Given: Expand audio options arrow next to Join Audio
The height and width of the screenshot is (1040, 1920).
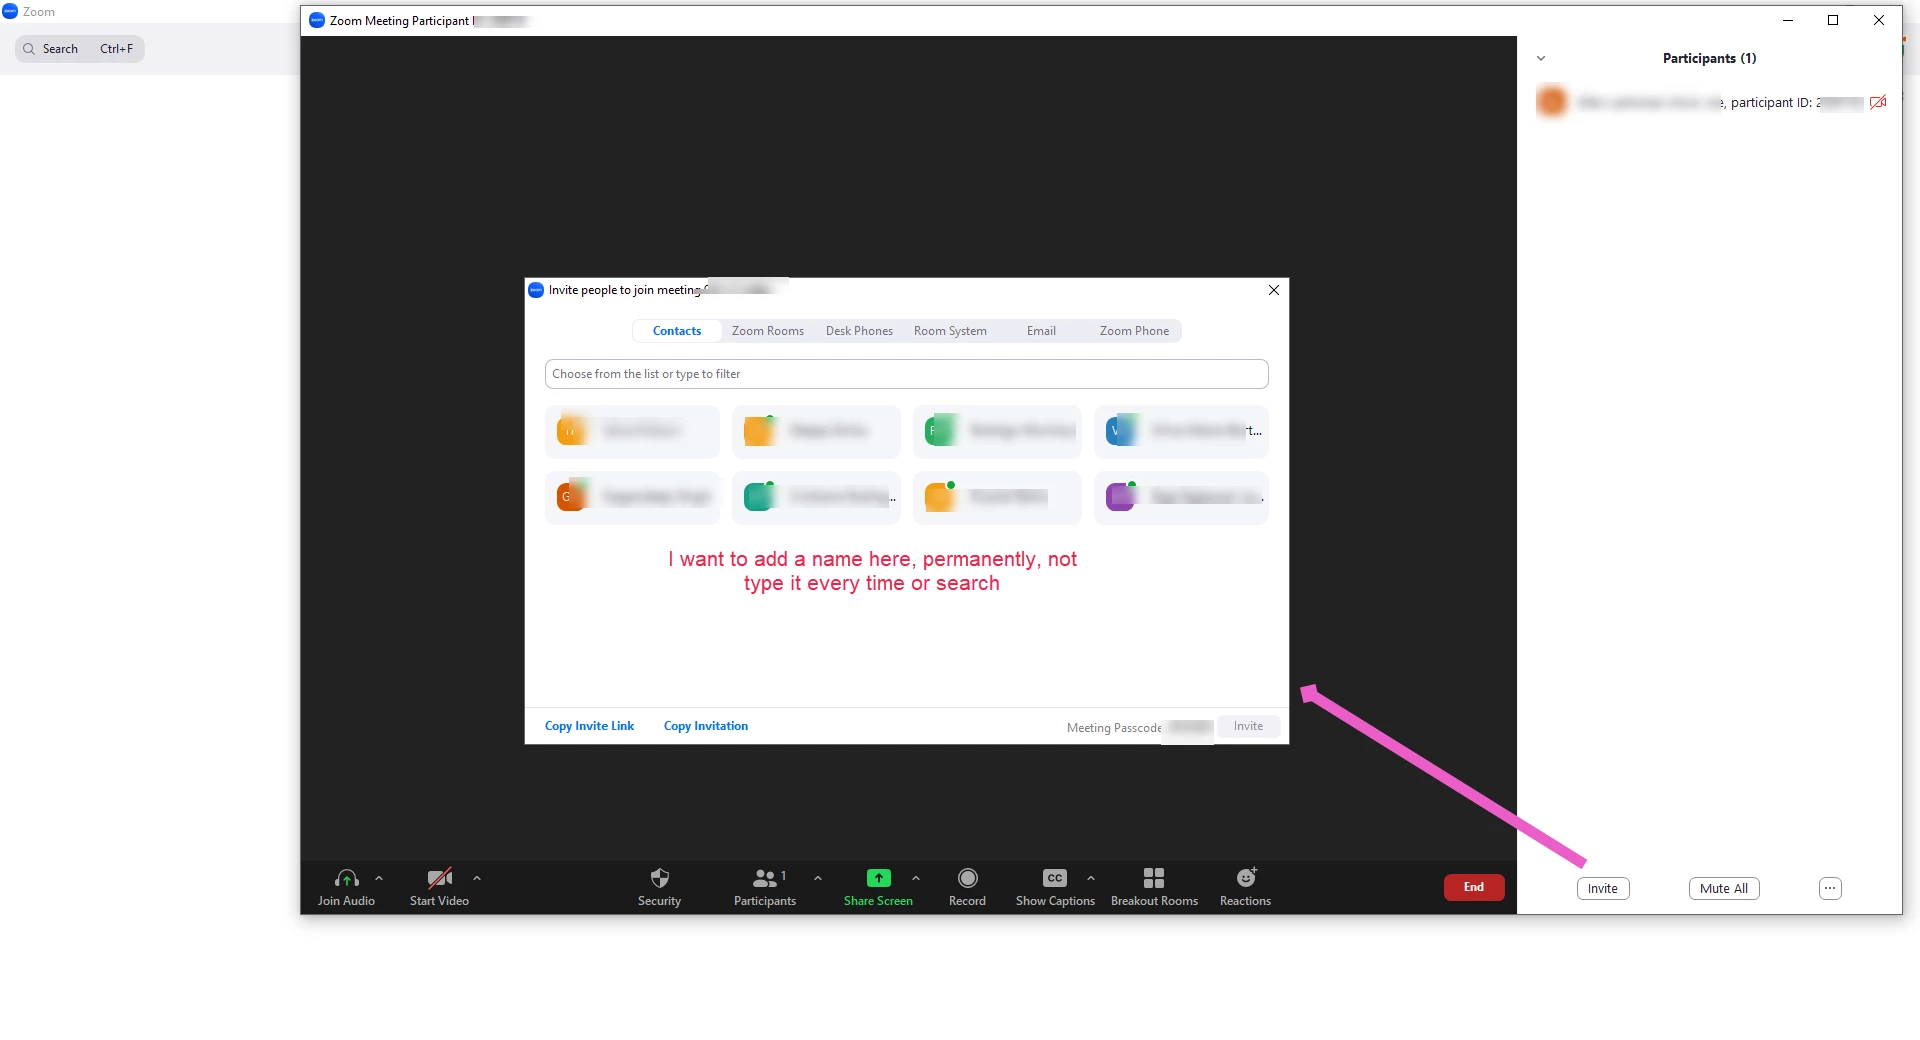Looking at the screenshot, I should (x=379, y=878).
